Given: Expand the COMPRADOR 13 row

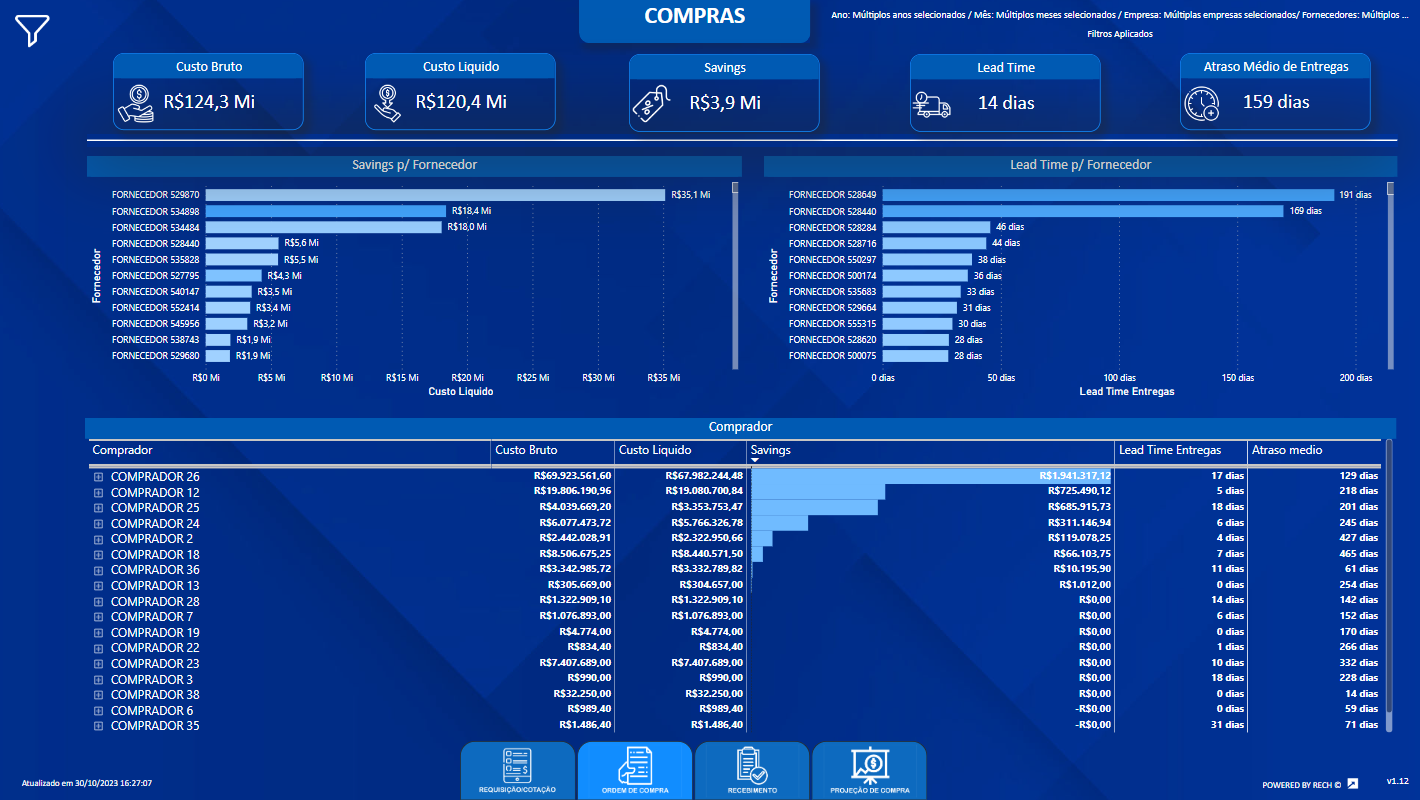Looking at the screenshot, I should click(99, 586).
